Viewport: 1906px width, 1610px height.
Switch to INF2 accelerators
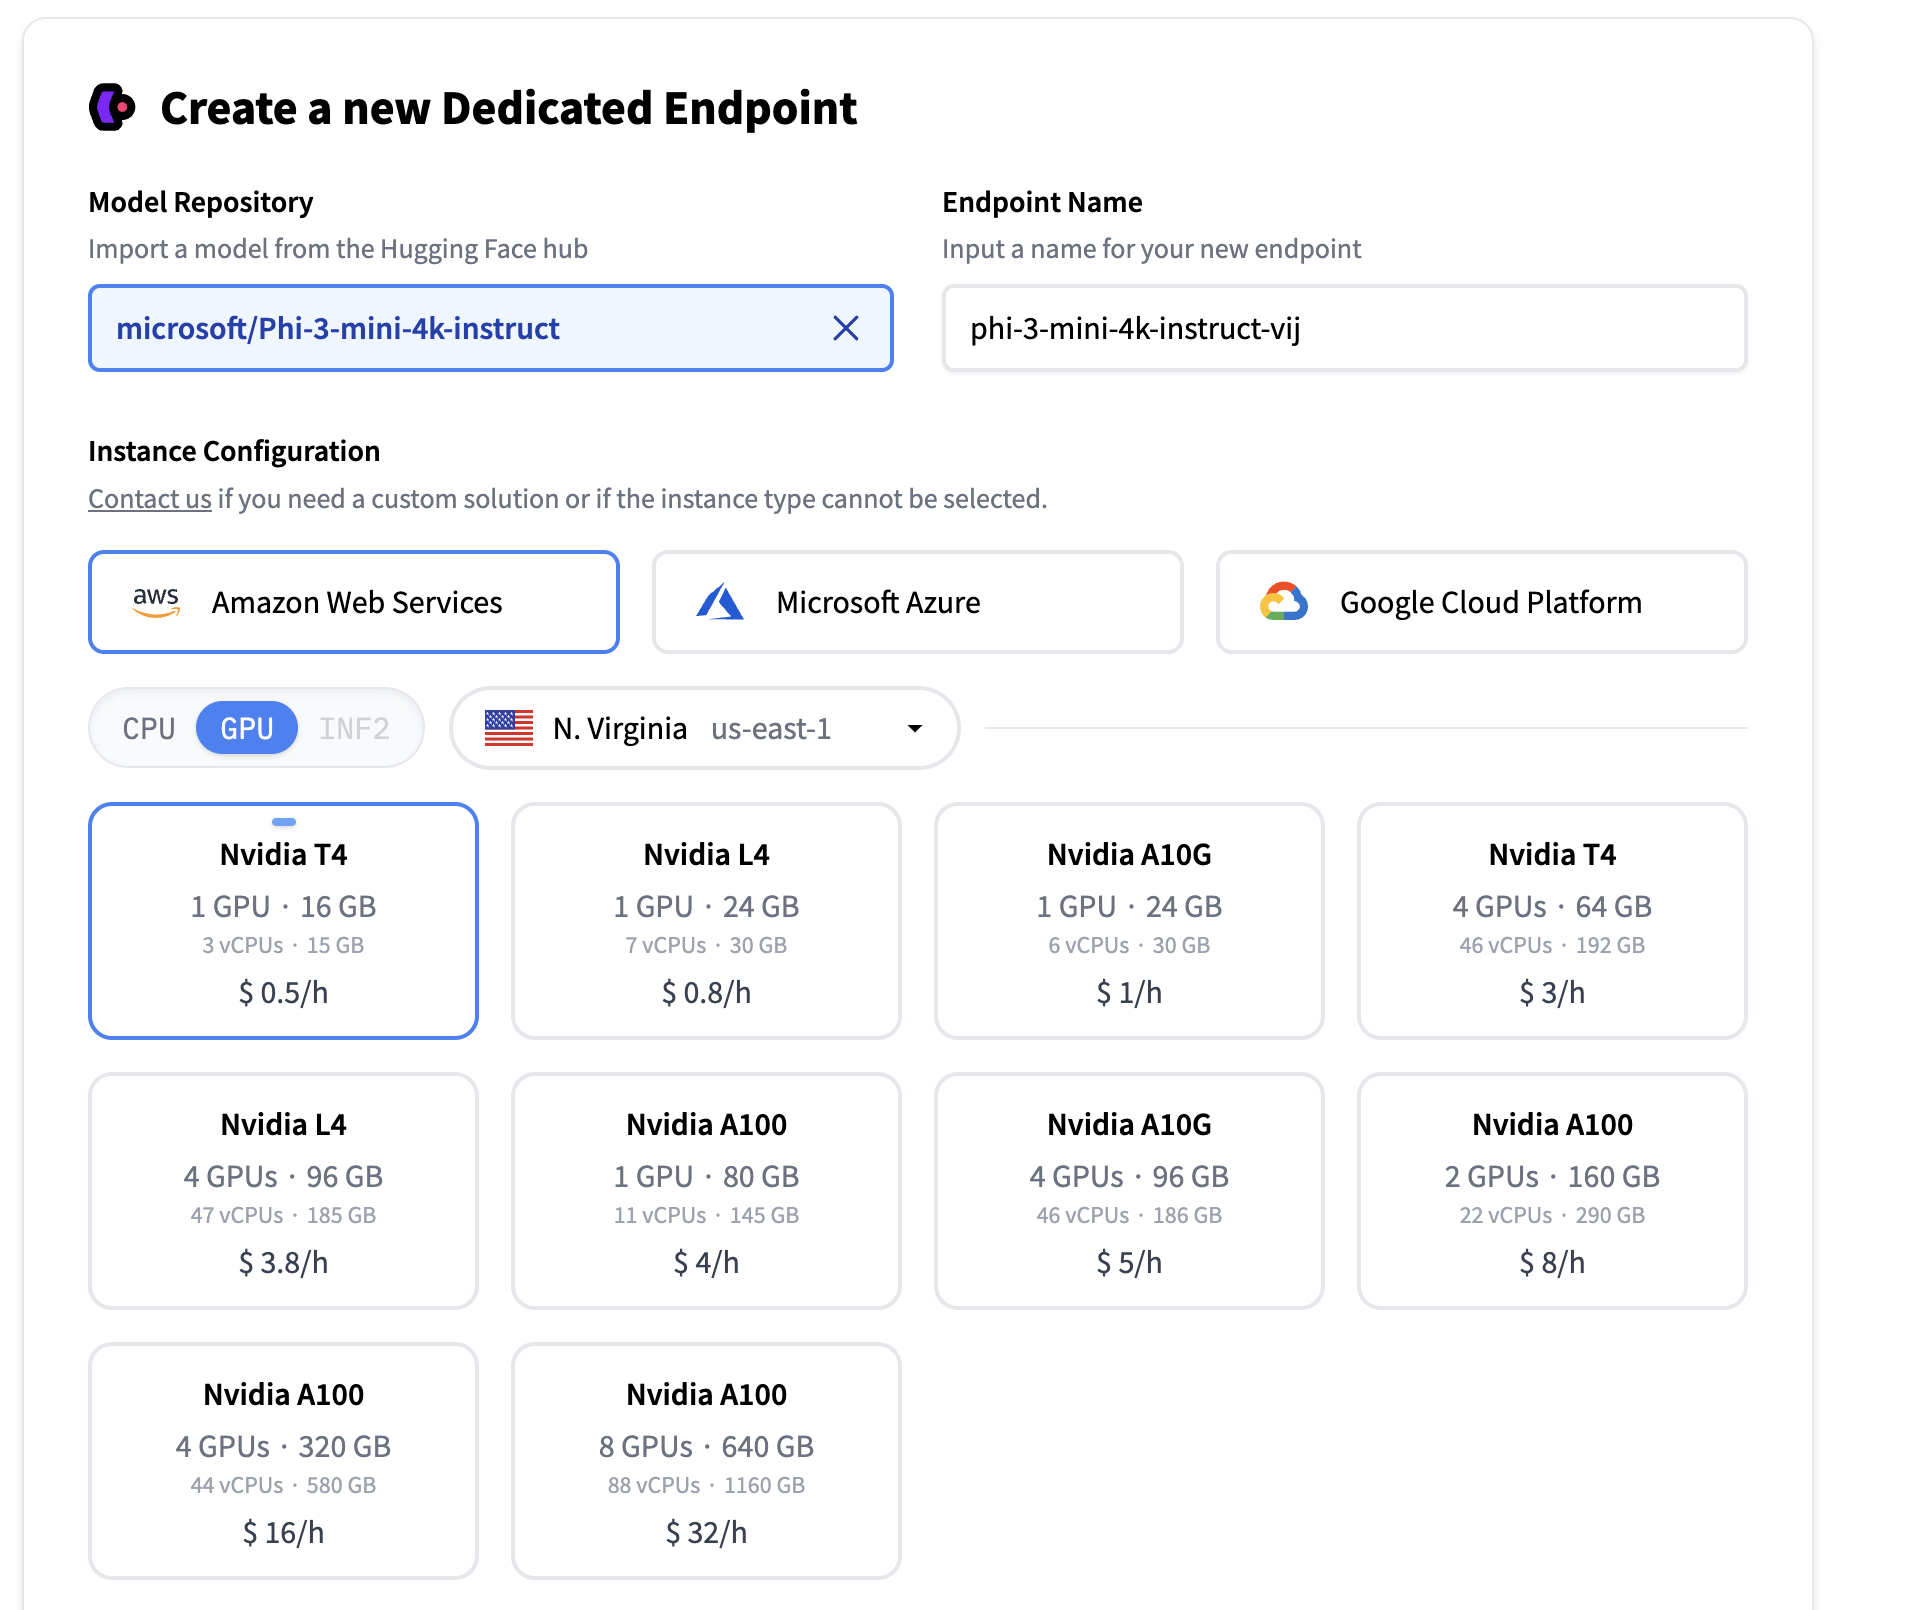[355, 728]
